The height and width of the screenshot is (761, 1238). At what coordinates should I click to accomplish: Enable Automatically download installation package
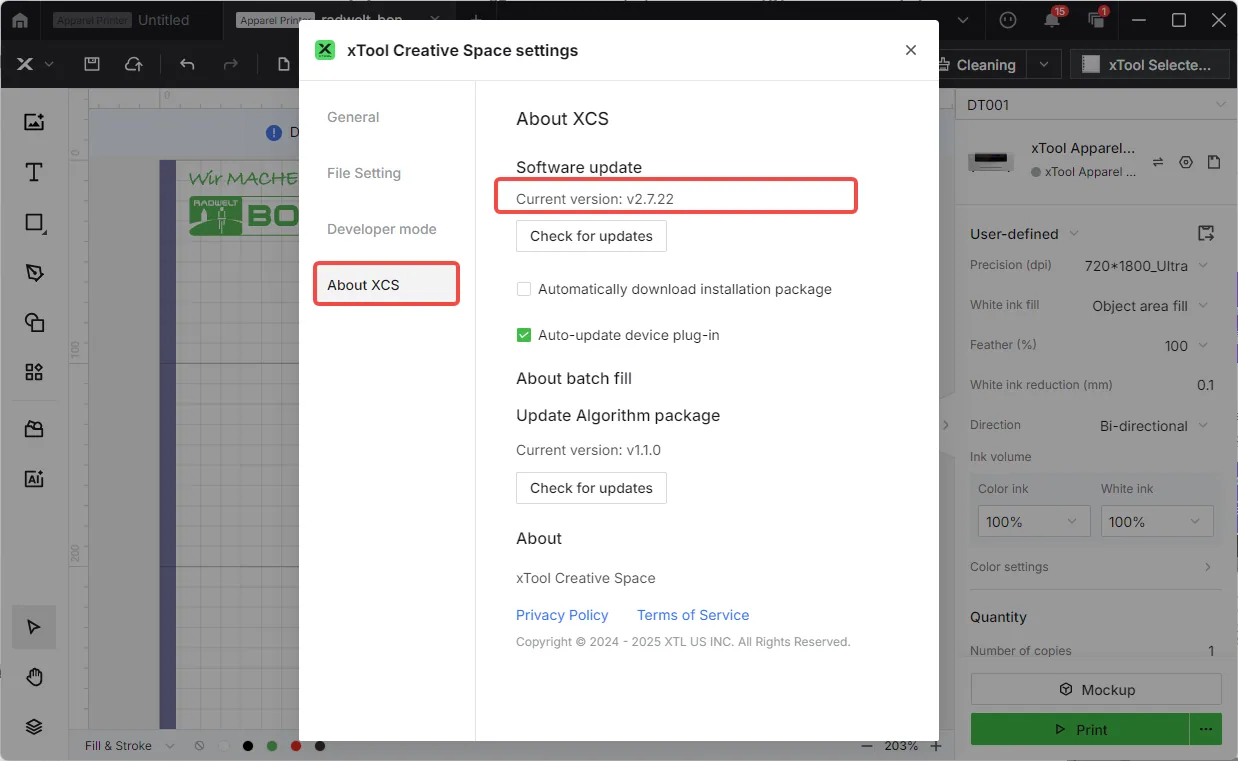(523, 289)
